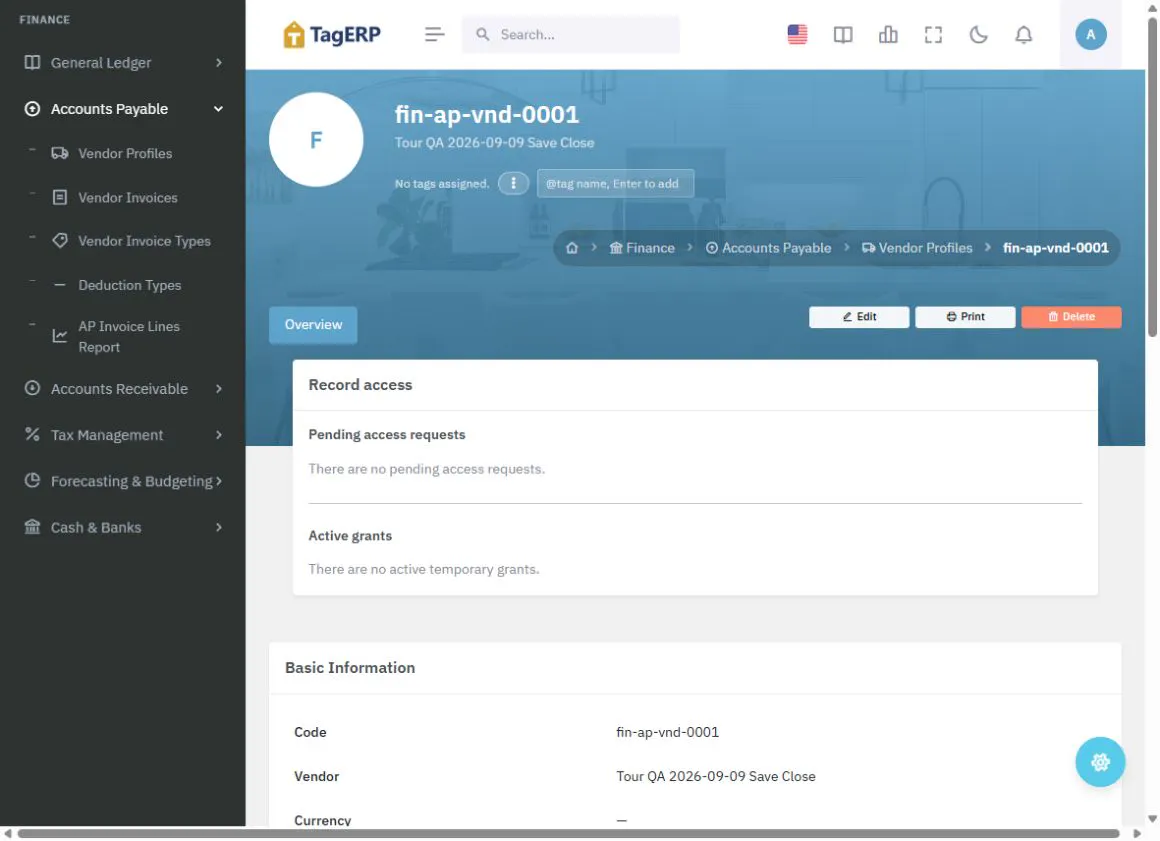Open AP Invoice Lines Report
The image size is (1160, 841).
coord(129,337)
